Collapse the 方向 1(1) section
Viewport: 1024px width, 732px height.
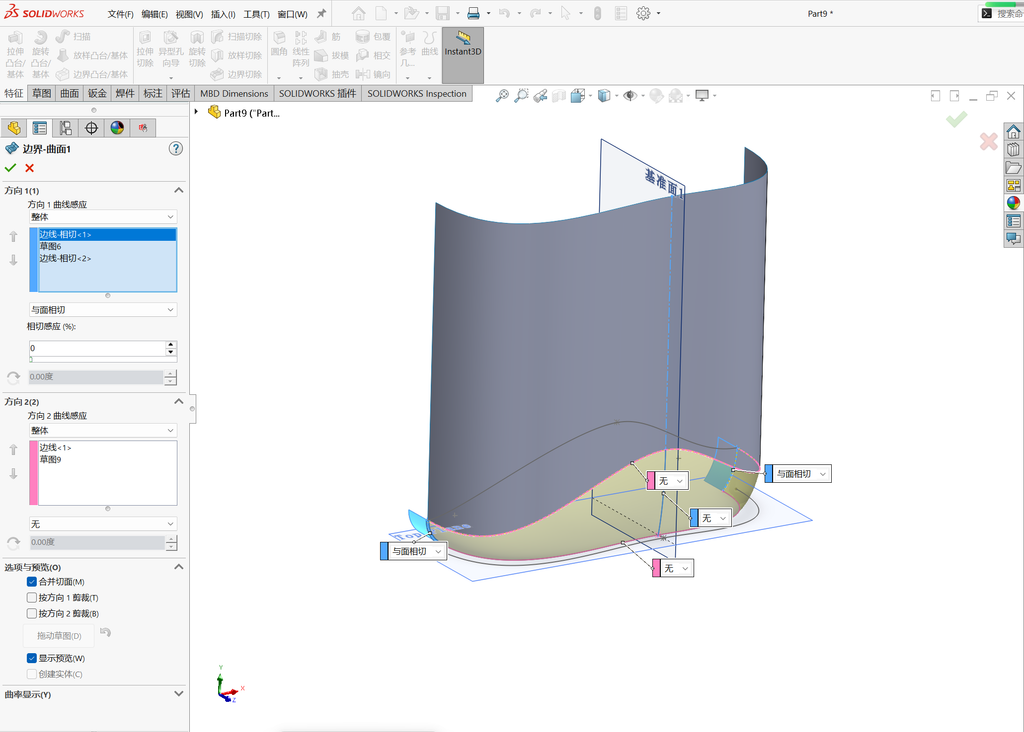pyautogui.click(x=178, y=190)
